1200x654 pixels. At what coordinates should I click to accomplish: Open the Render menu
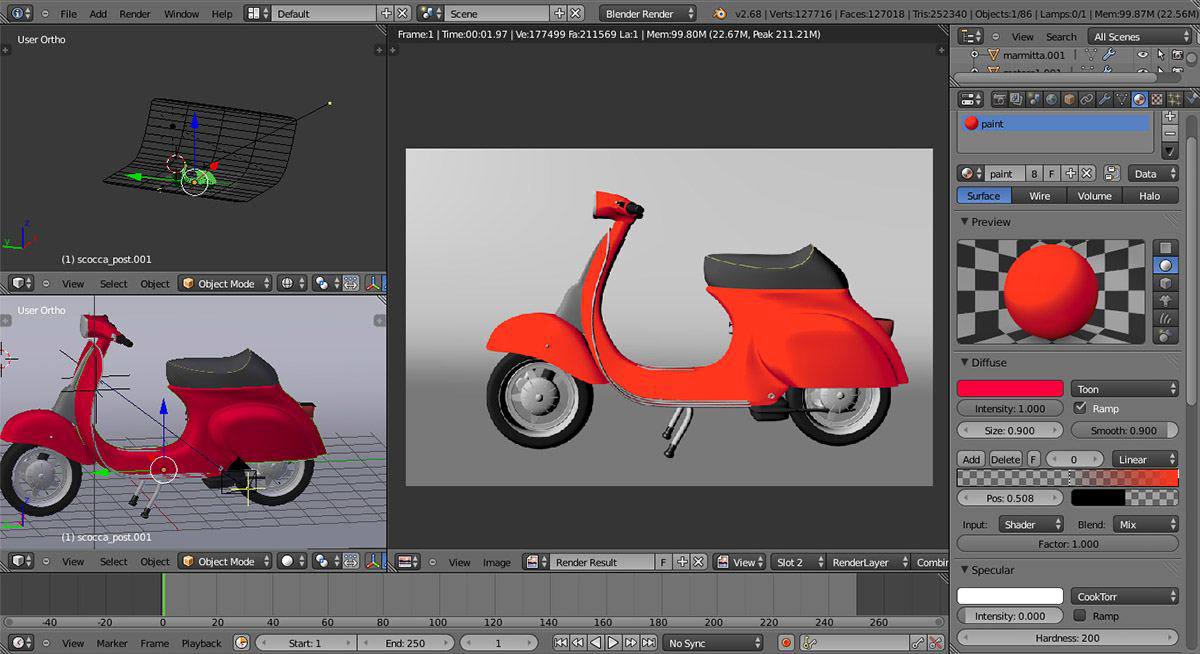[x=135, y=14]
